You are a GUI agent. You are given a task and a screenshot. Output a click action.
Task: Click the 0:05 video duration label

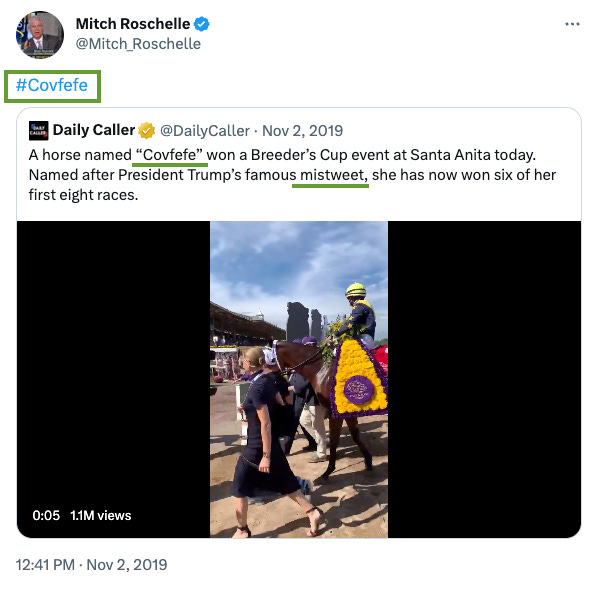[x=46, y=515]
